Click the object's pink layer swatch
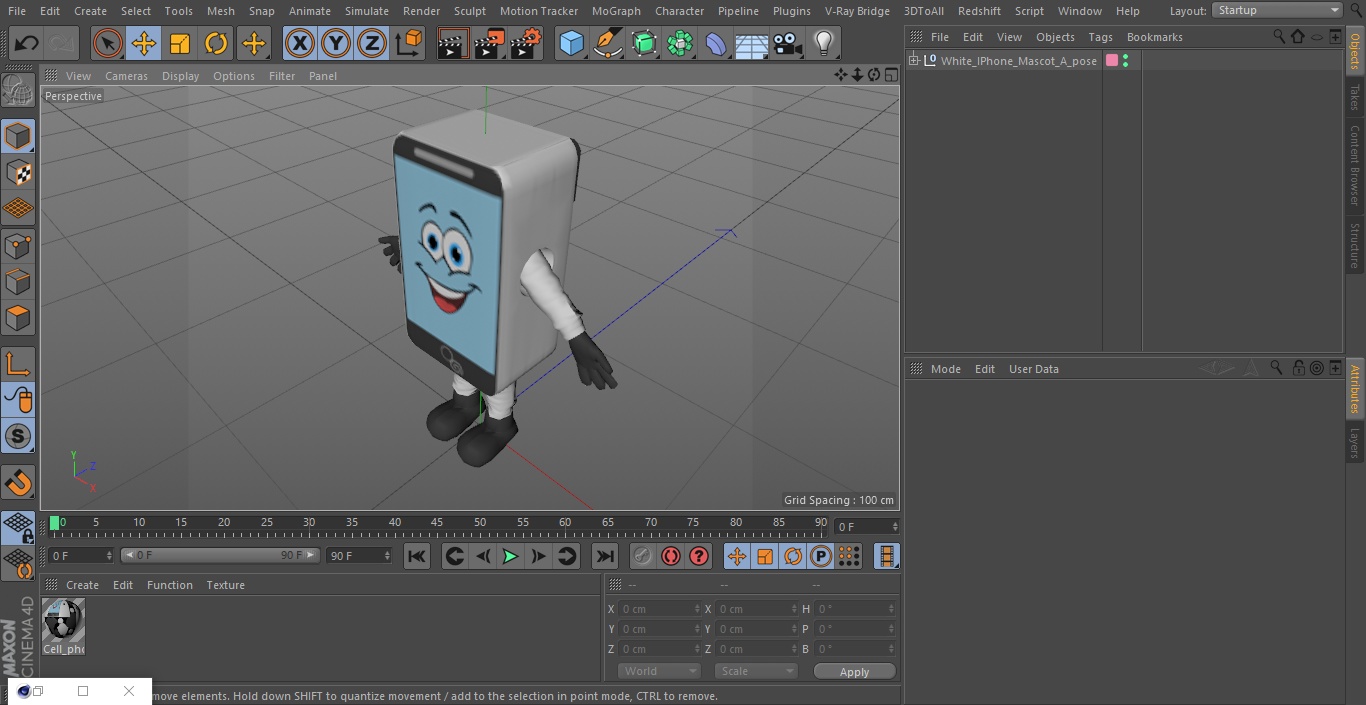This screenshot has width=1366, height=705. click(x=1111, y=61)
